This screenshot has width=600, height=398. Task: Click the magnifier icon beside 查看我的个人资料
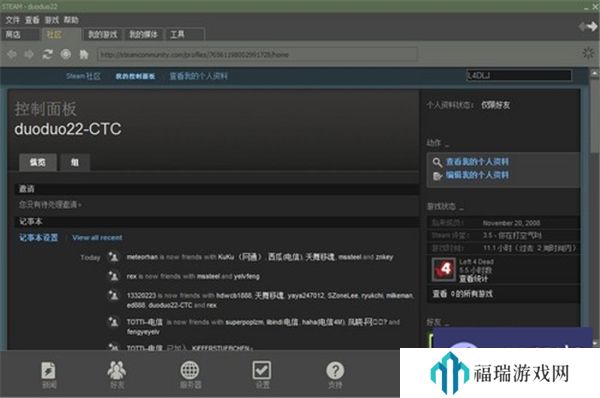coord(437,162)
